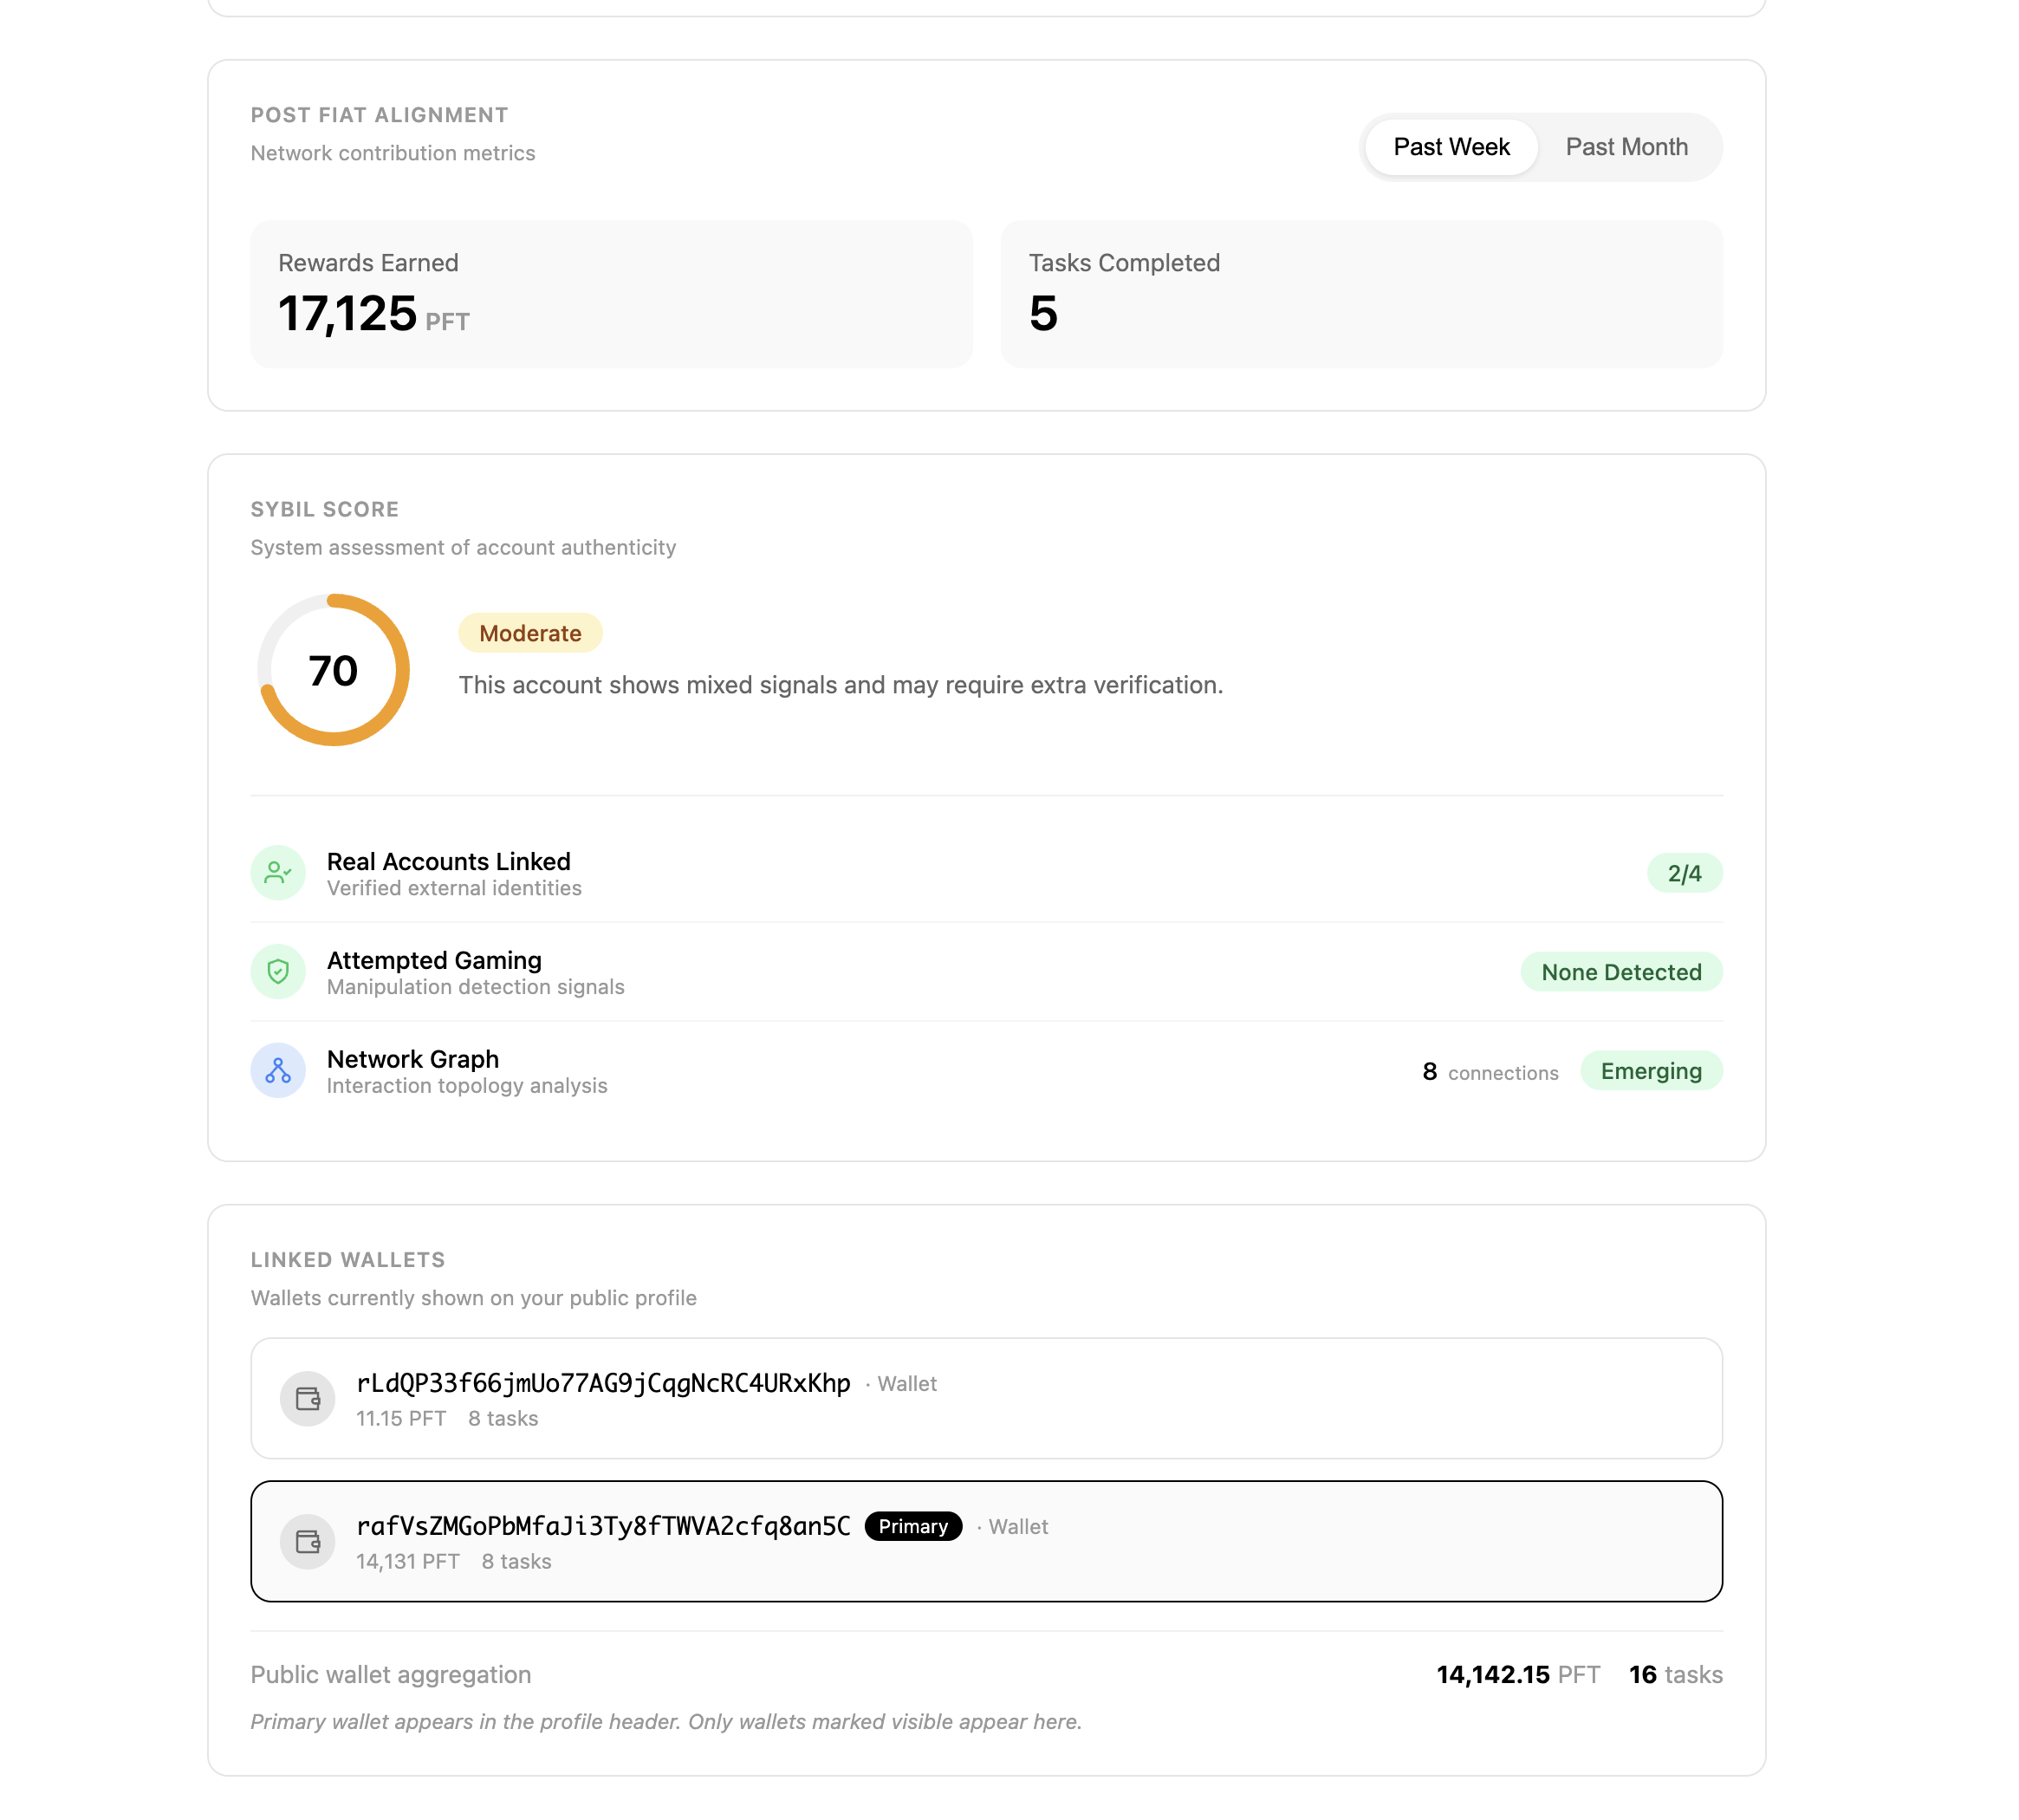Click the Emerging network status badge
2019x1820 pixels.
[x=1650, y=1071]
